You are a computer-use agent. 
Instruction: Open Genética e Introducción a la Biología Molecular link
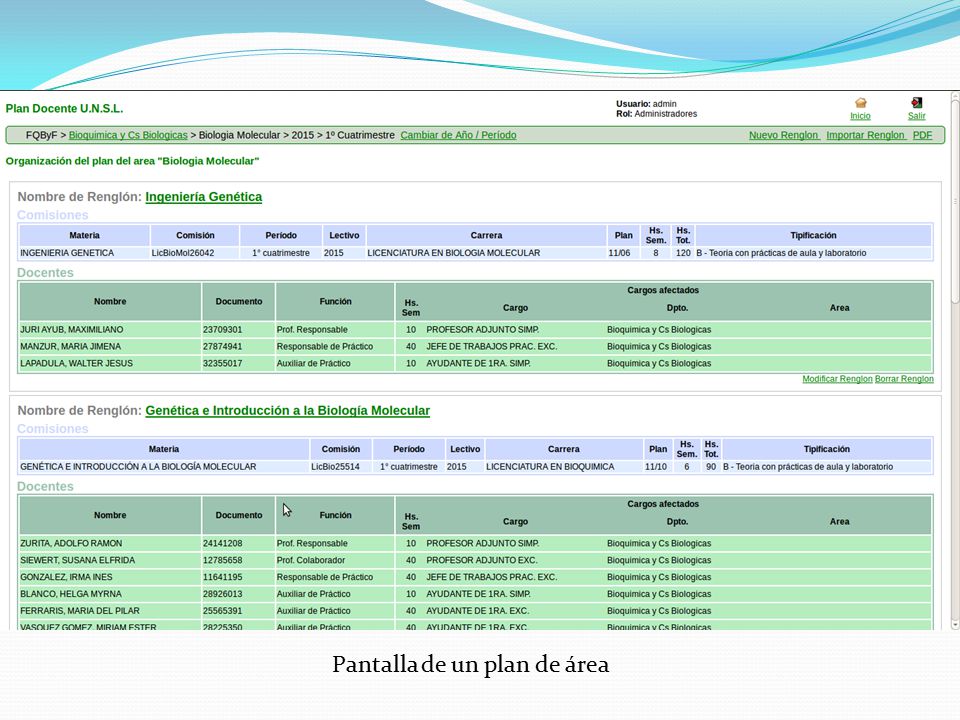point(287,410)
